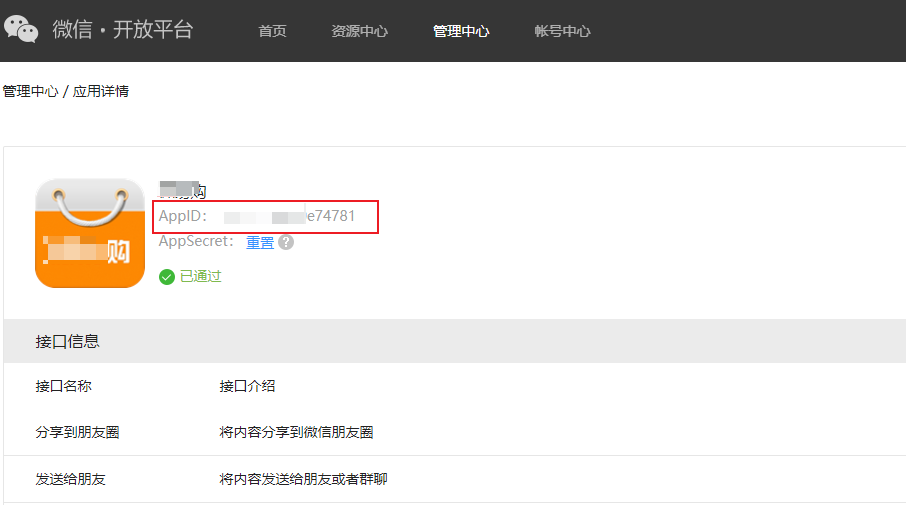Click the question mark help icon beside 重置

tap(286, 242)
